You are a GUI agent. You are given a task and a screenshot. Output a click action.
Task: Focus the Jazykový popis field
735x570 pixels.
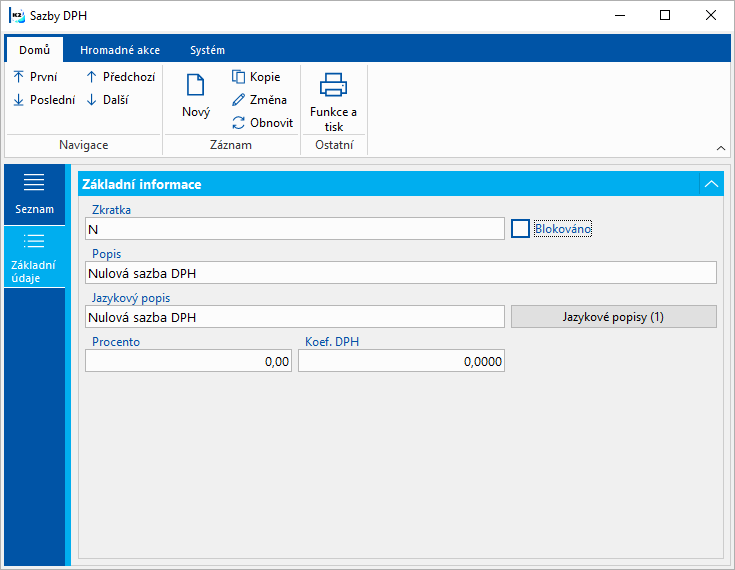tap(295, 317)
